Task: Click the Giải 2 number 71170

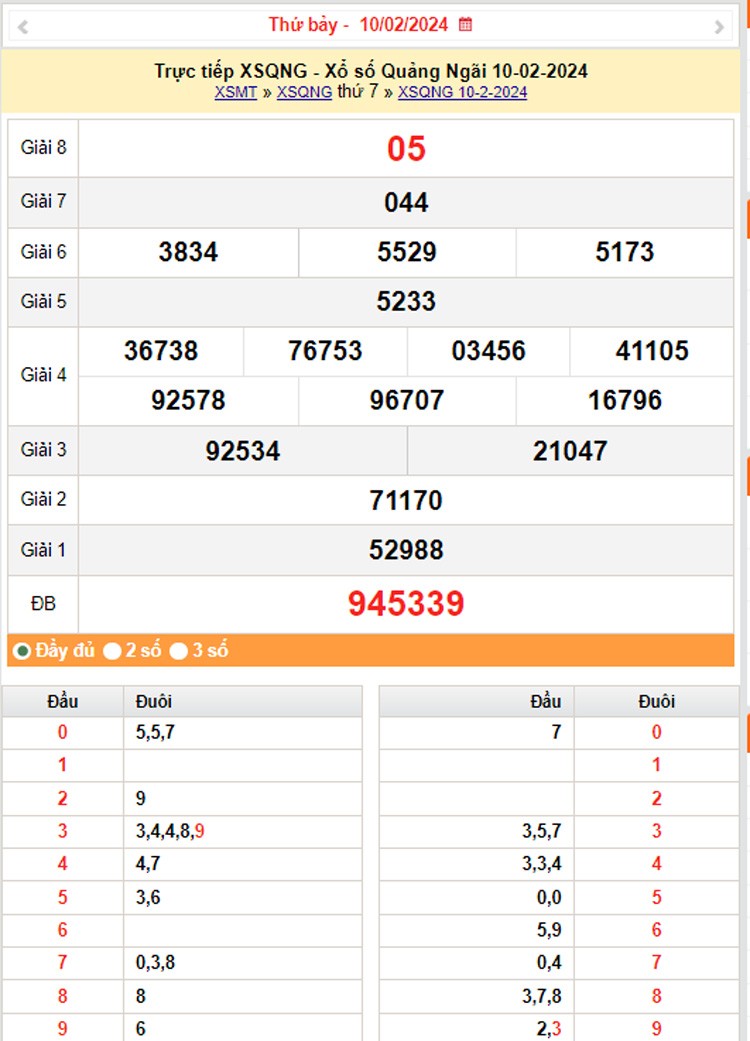Action: click(x=406, y=500)
